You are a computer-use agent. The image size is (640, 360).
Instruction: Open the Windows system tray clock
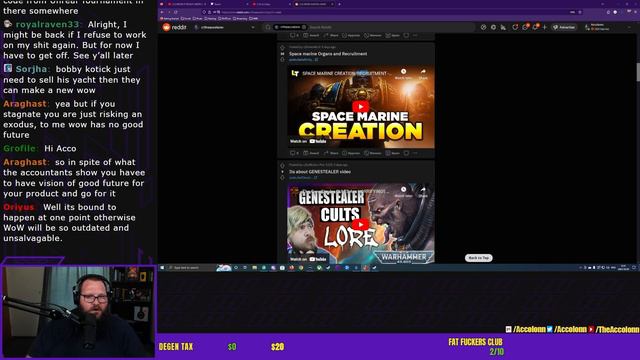623,268
